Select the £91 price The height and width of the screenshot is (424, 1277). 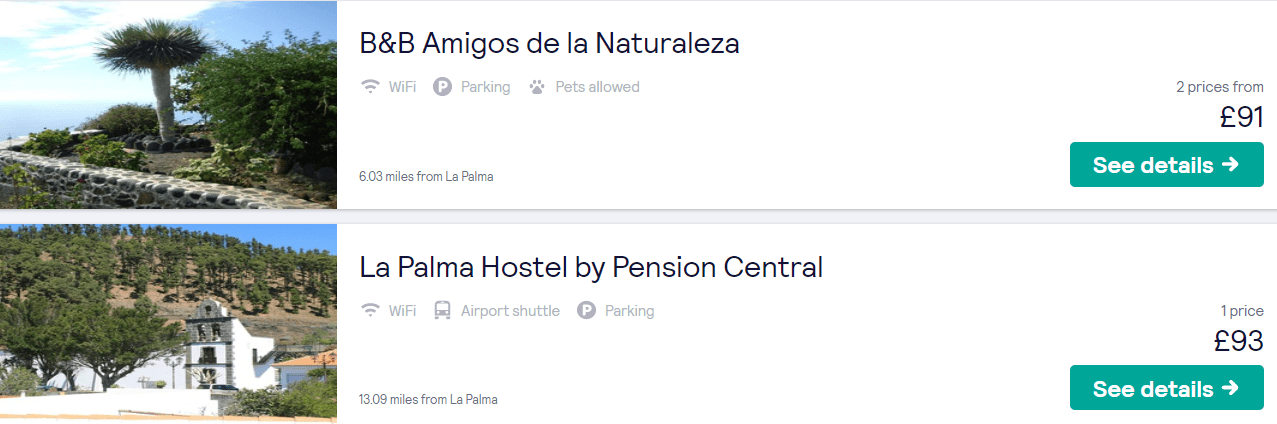1241,117
